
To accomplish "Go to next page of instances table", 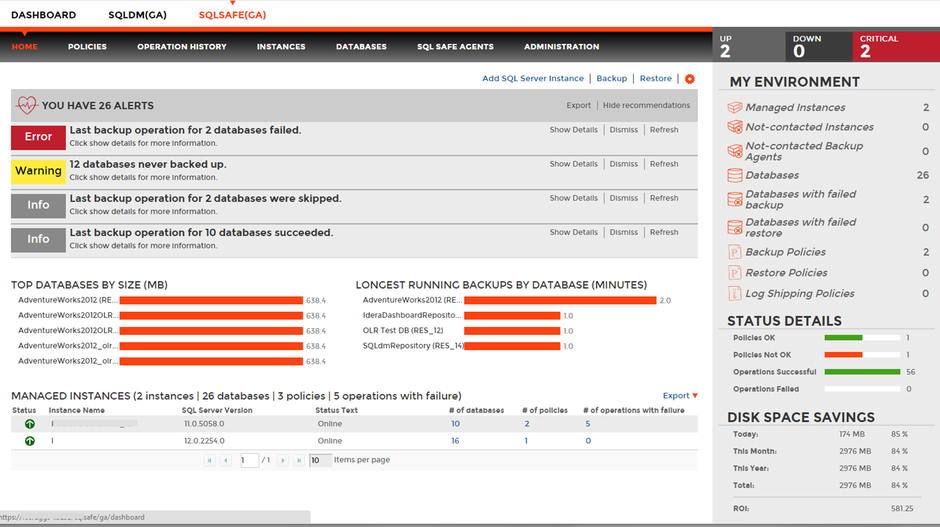I will (x=282, y=460).
